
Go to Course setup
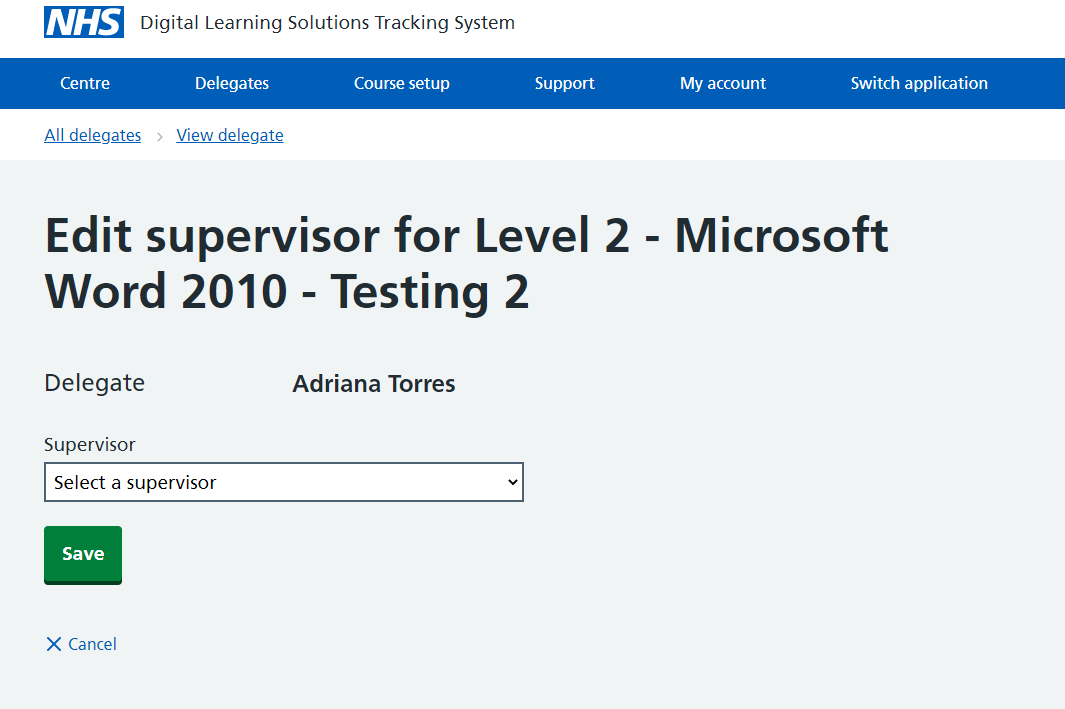(401, 83)
